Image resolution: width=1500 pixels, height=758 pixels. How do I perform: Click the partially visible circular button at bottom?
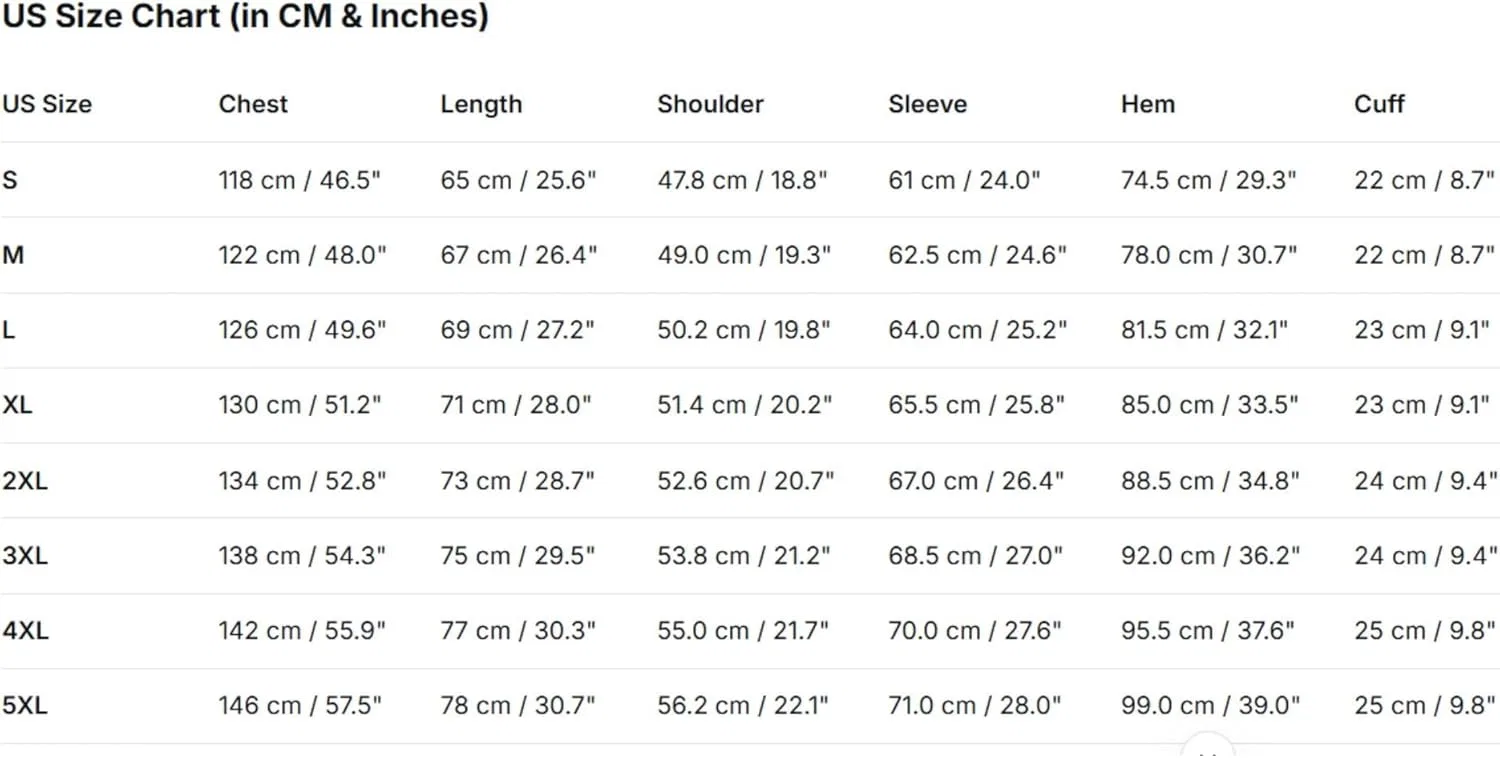1207,748
